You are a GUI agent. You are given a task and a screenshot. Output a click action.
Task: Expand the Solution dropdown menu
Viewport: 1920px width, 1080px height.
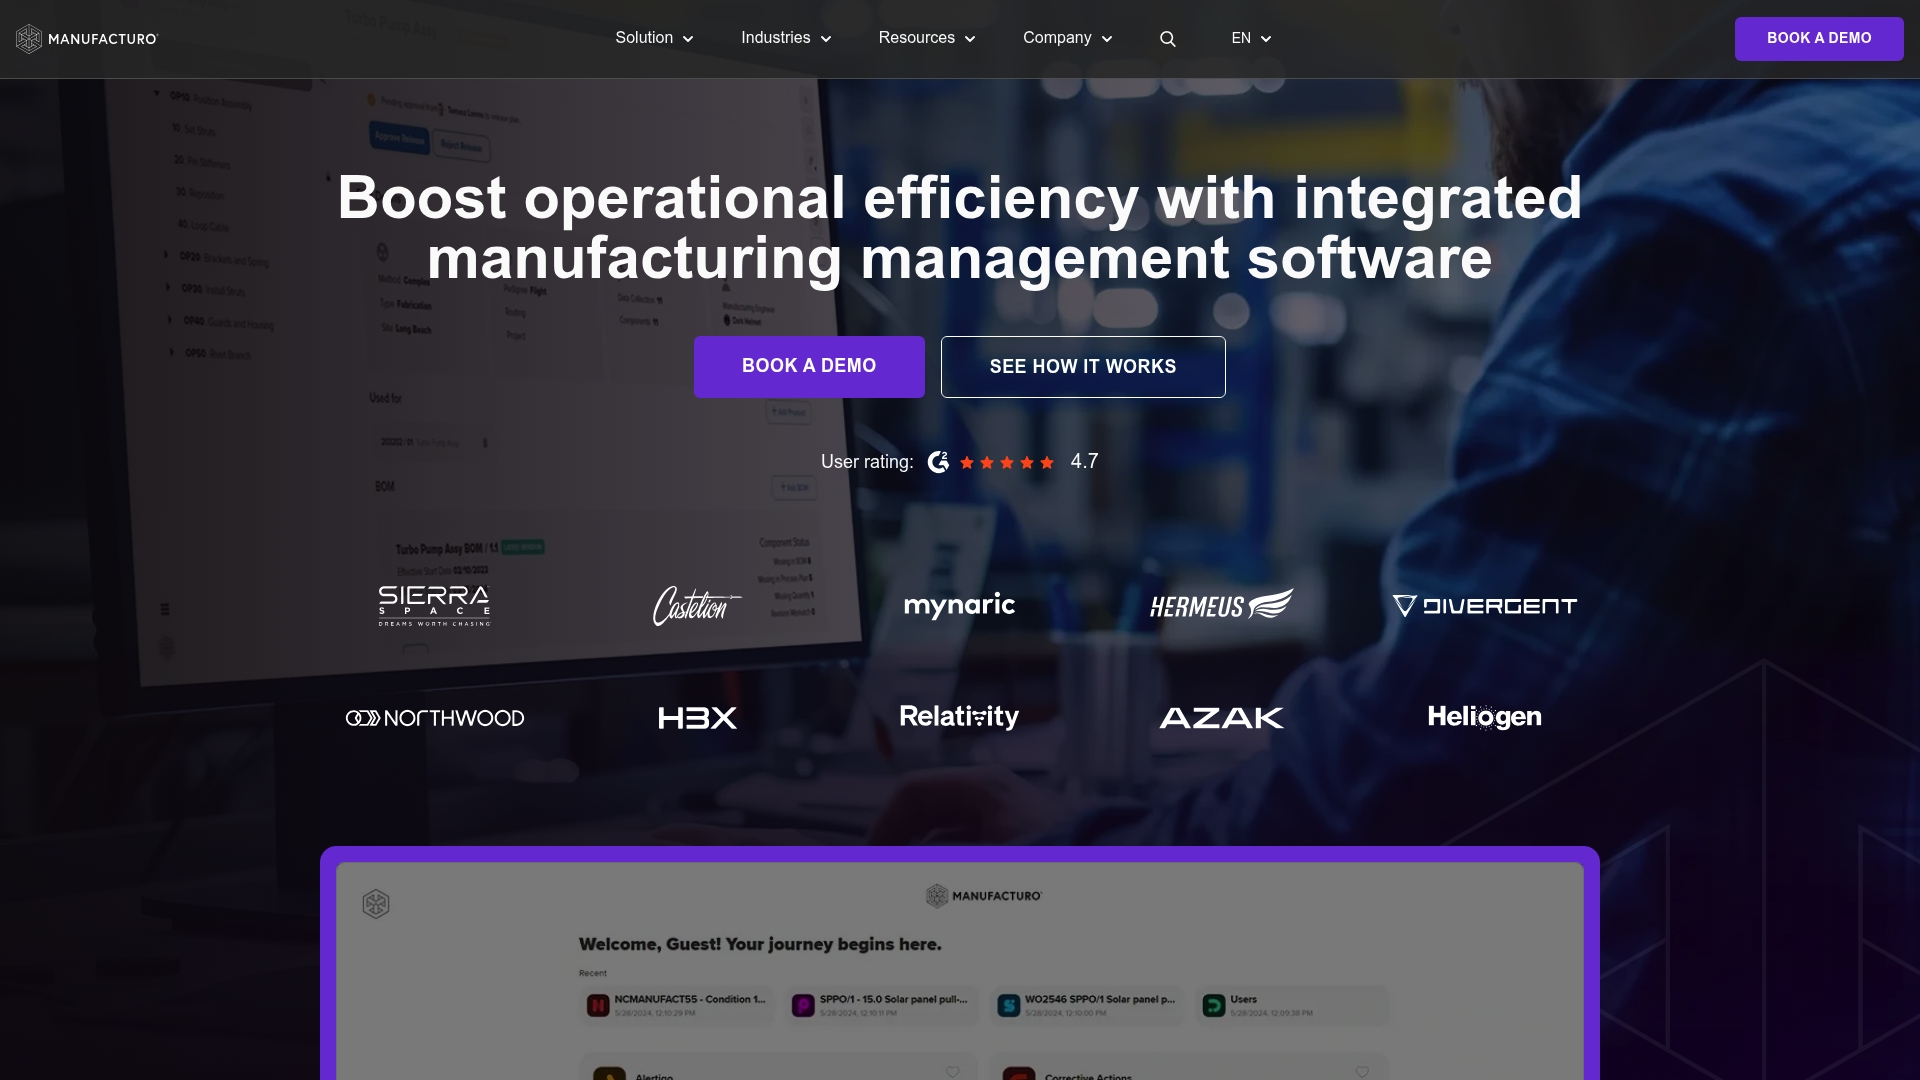pyautogui.click(x=654, y=38)
